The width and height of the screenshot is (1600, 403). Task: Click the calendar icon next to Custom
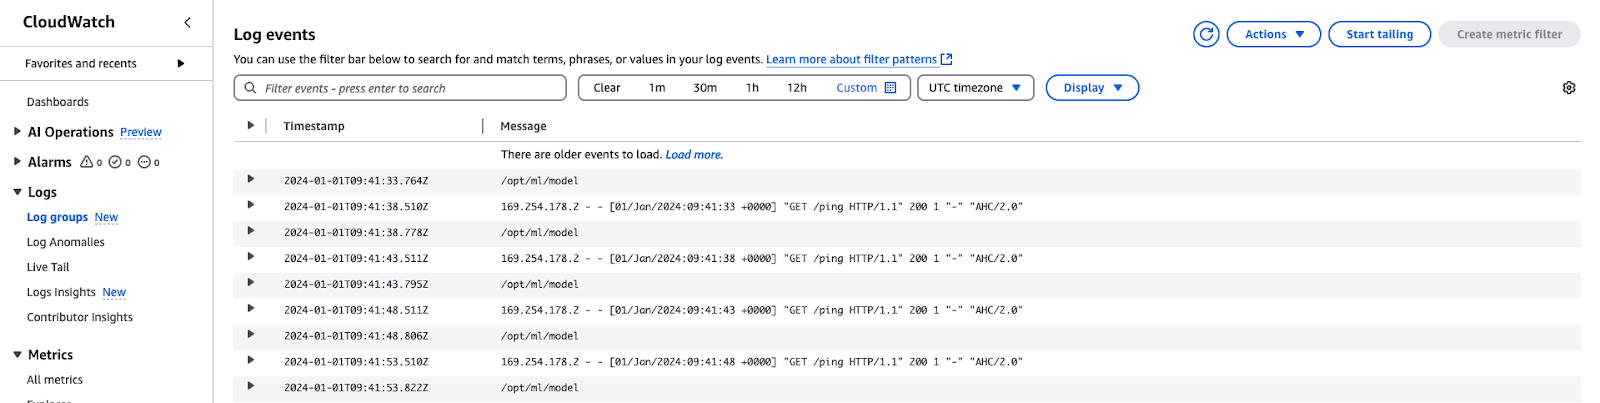(x=891, y=88)
